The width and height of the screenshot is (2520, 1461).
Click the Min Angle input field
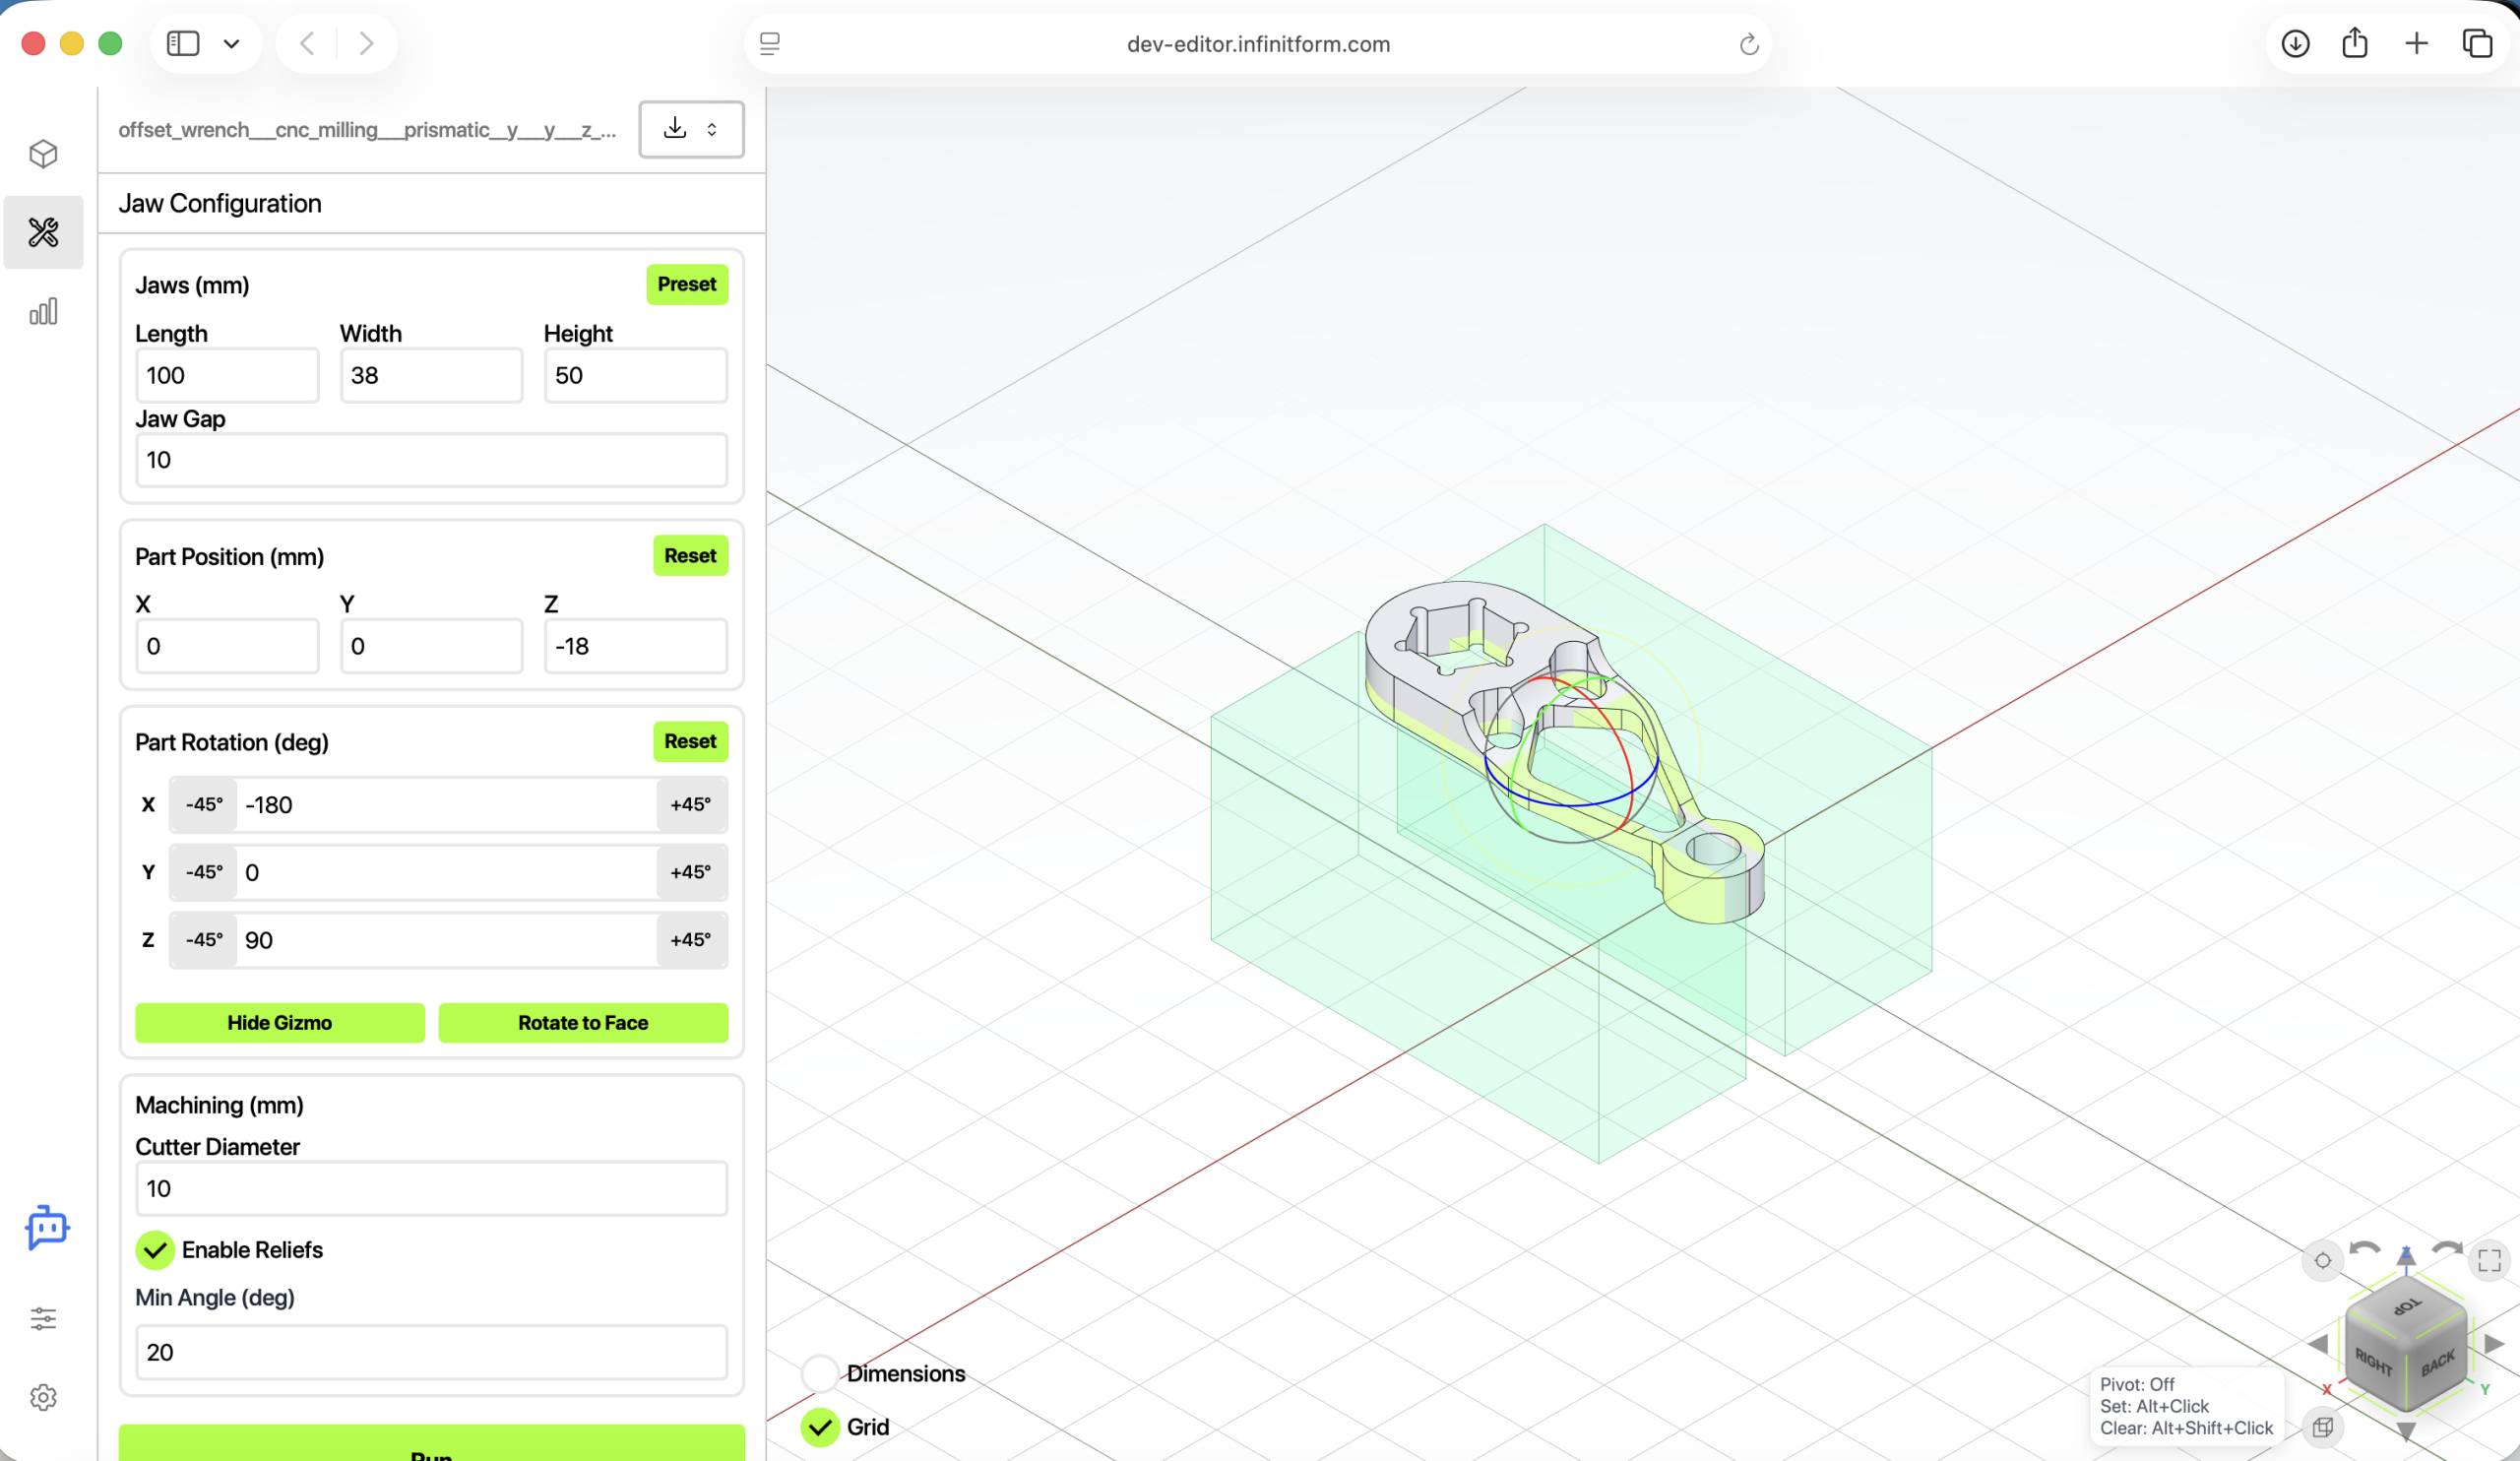point(431,1352)
